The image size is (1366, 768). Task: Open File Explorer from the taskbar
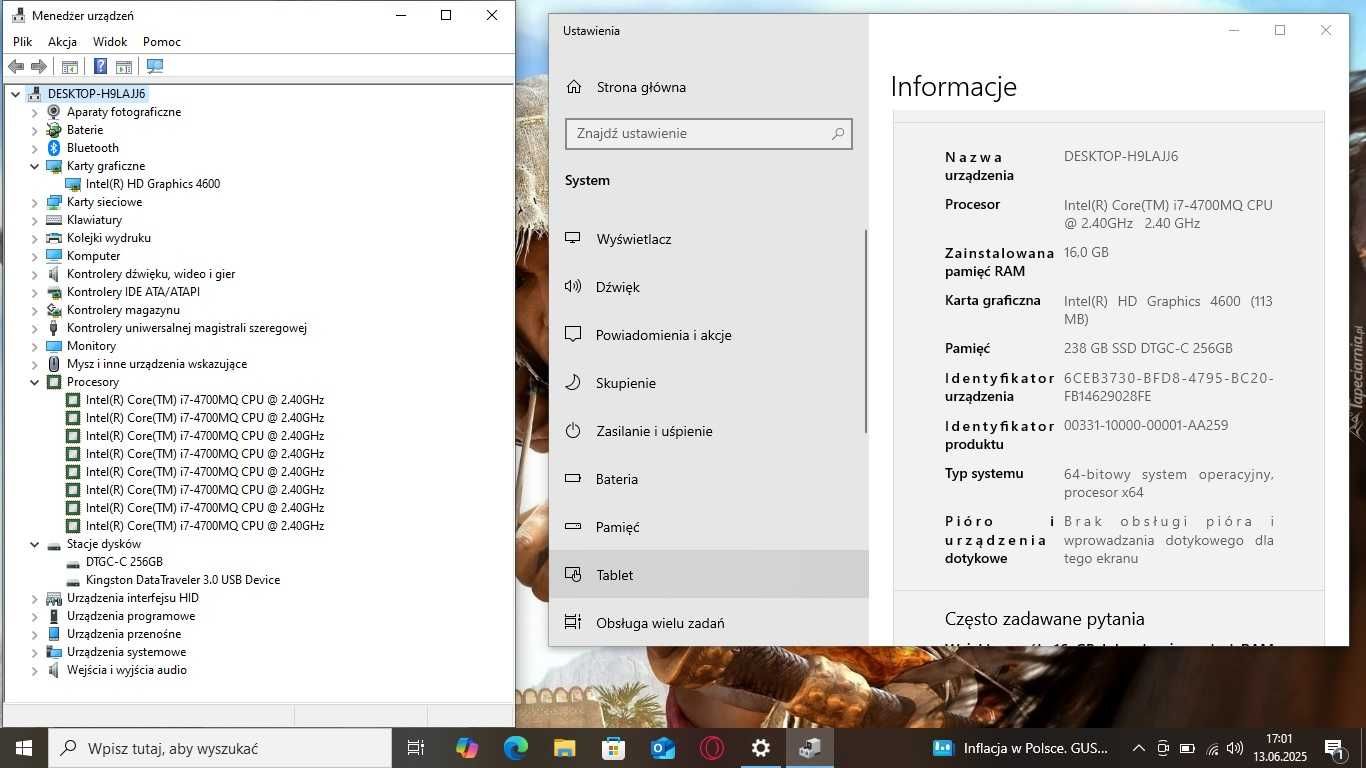point(565,748)
